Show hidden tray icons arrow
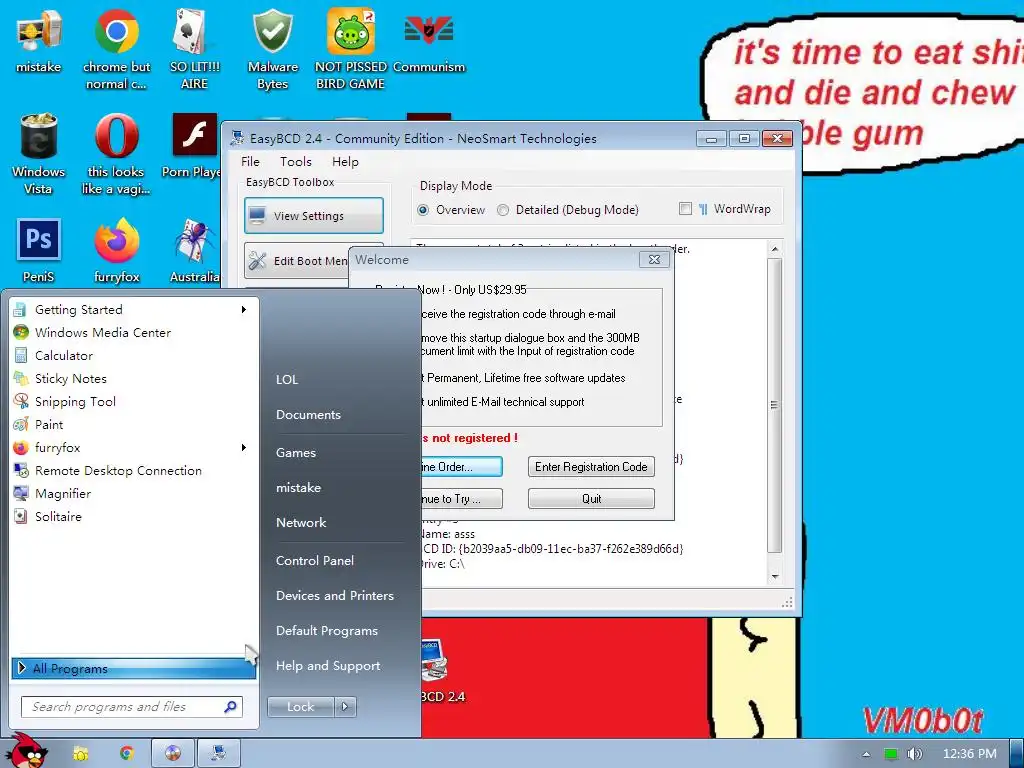The width and height of the screenshot is (1024, 768). (x=867, y=754)
